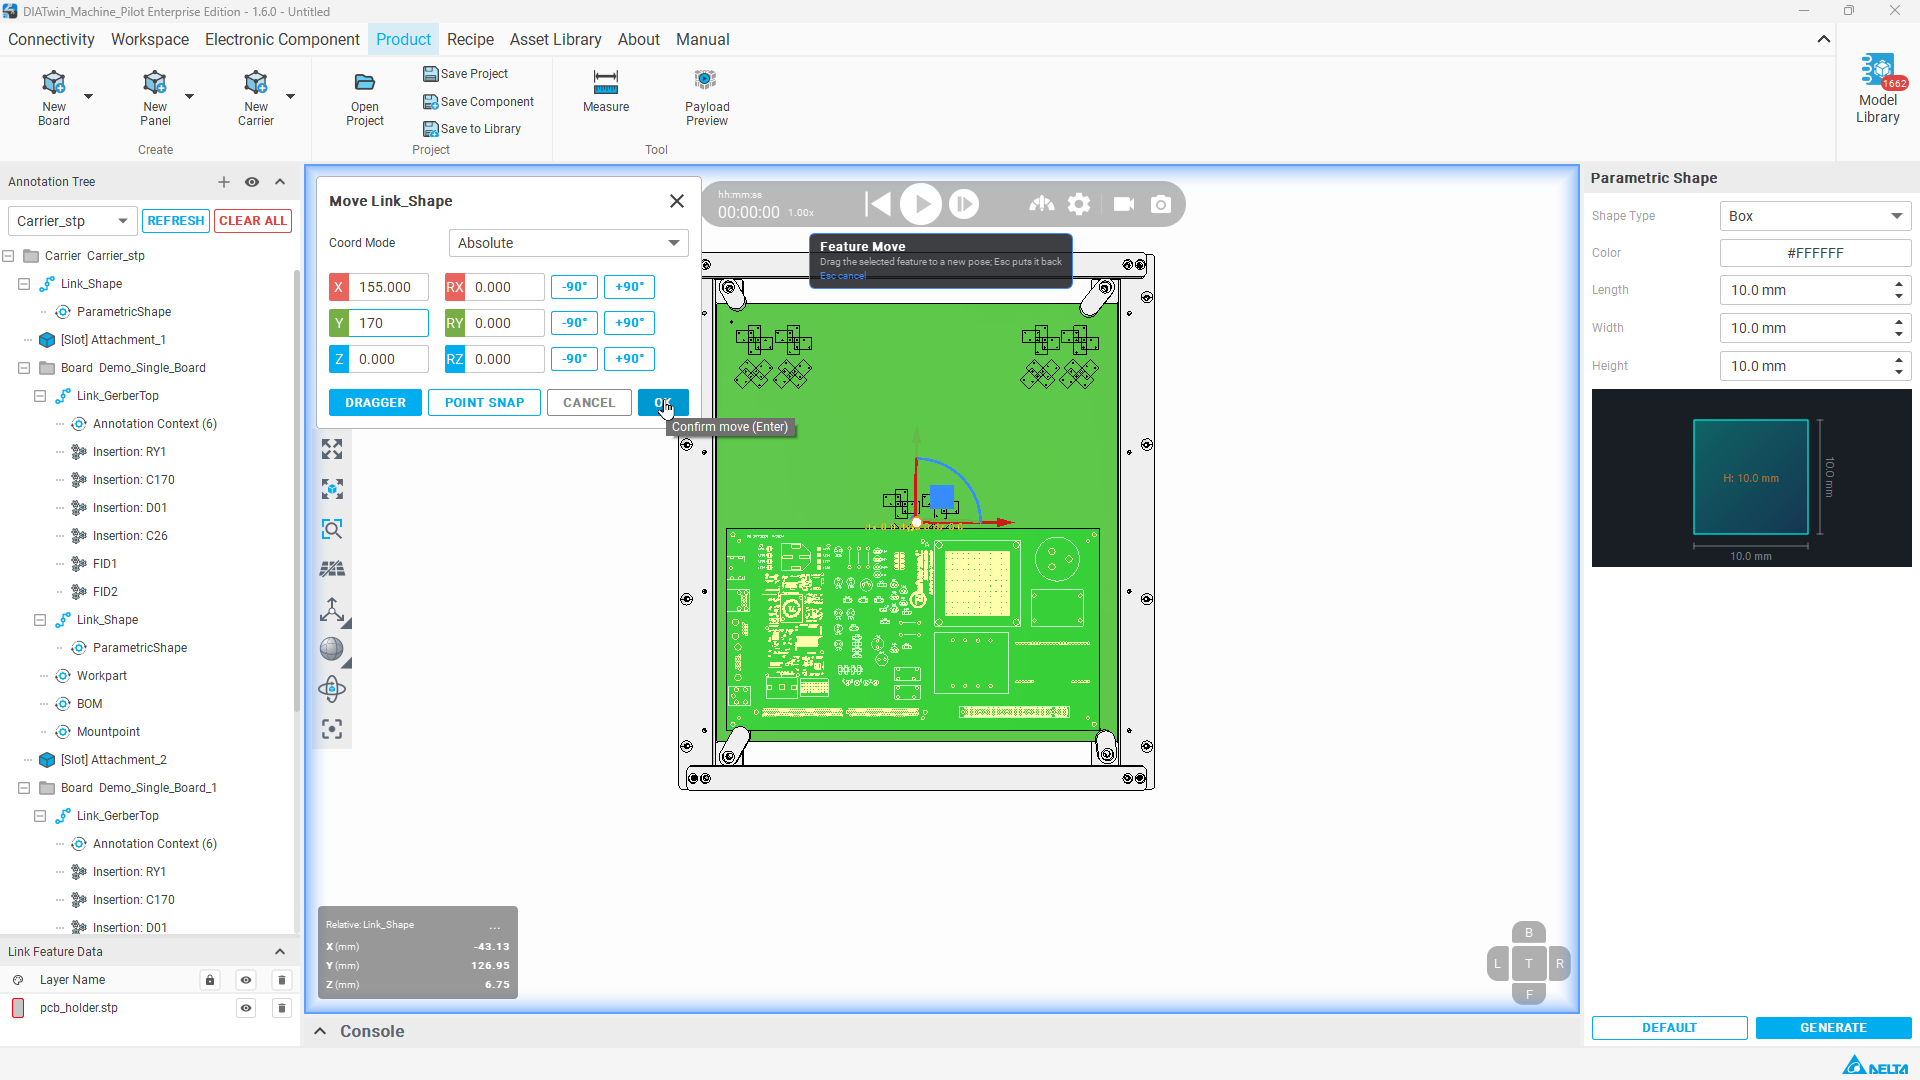Switch to the Recipe tab
1920x1080 pixels.
pyautogui.click(x=470, y=40)
